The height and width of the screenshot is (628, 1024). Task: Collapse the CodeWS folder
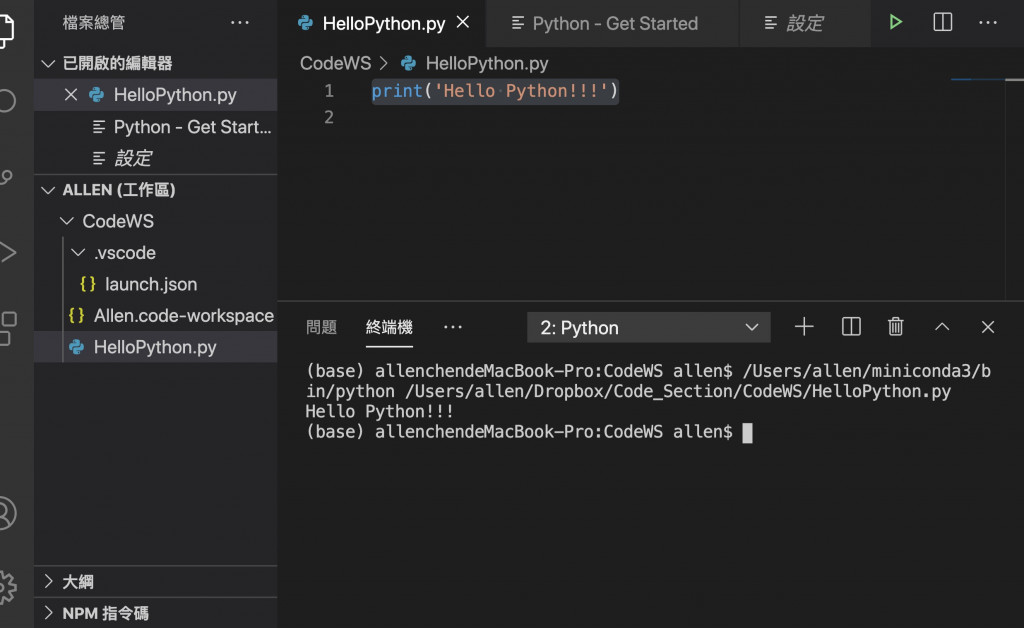(x=67, y=221)
